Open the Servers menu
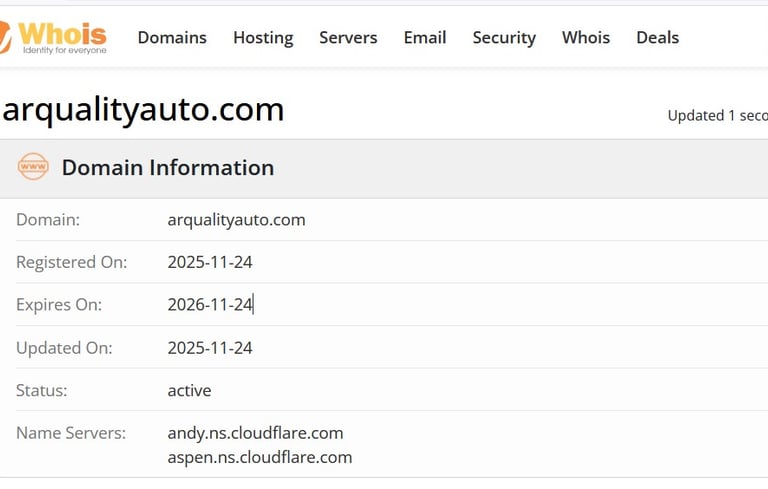 click(x=348, y=38)
